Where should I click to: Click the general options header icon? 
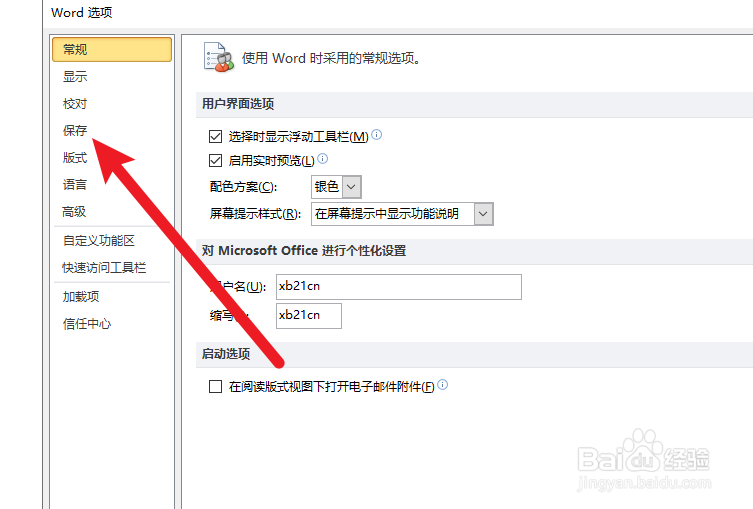219,57
